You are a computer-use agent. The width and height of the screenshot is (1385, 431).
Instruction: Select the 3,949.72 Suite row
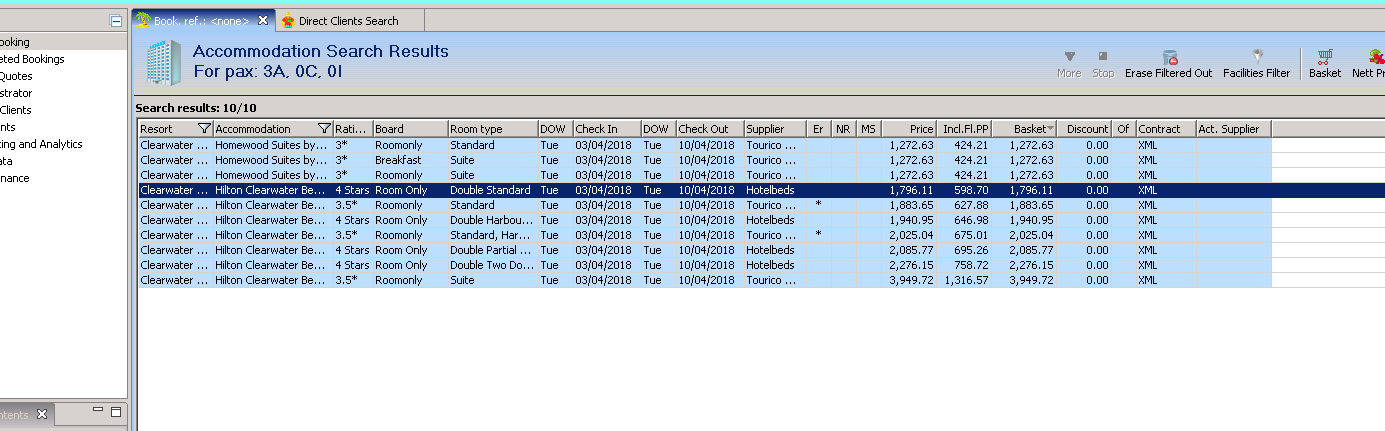704,280
